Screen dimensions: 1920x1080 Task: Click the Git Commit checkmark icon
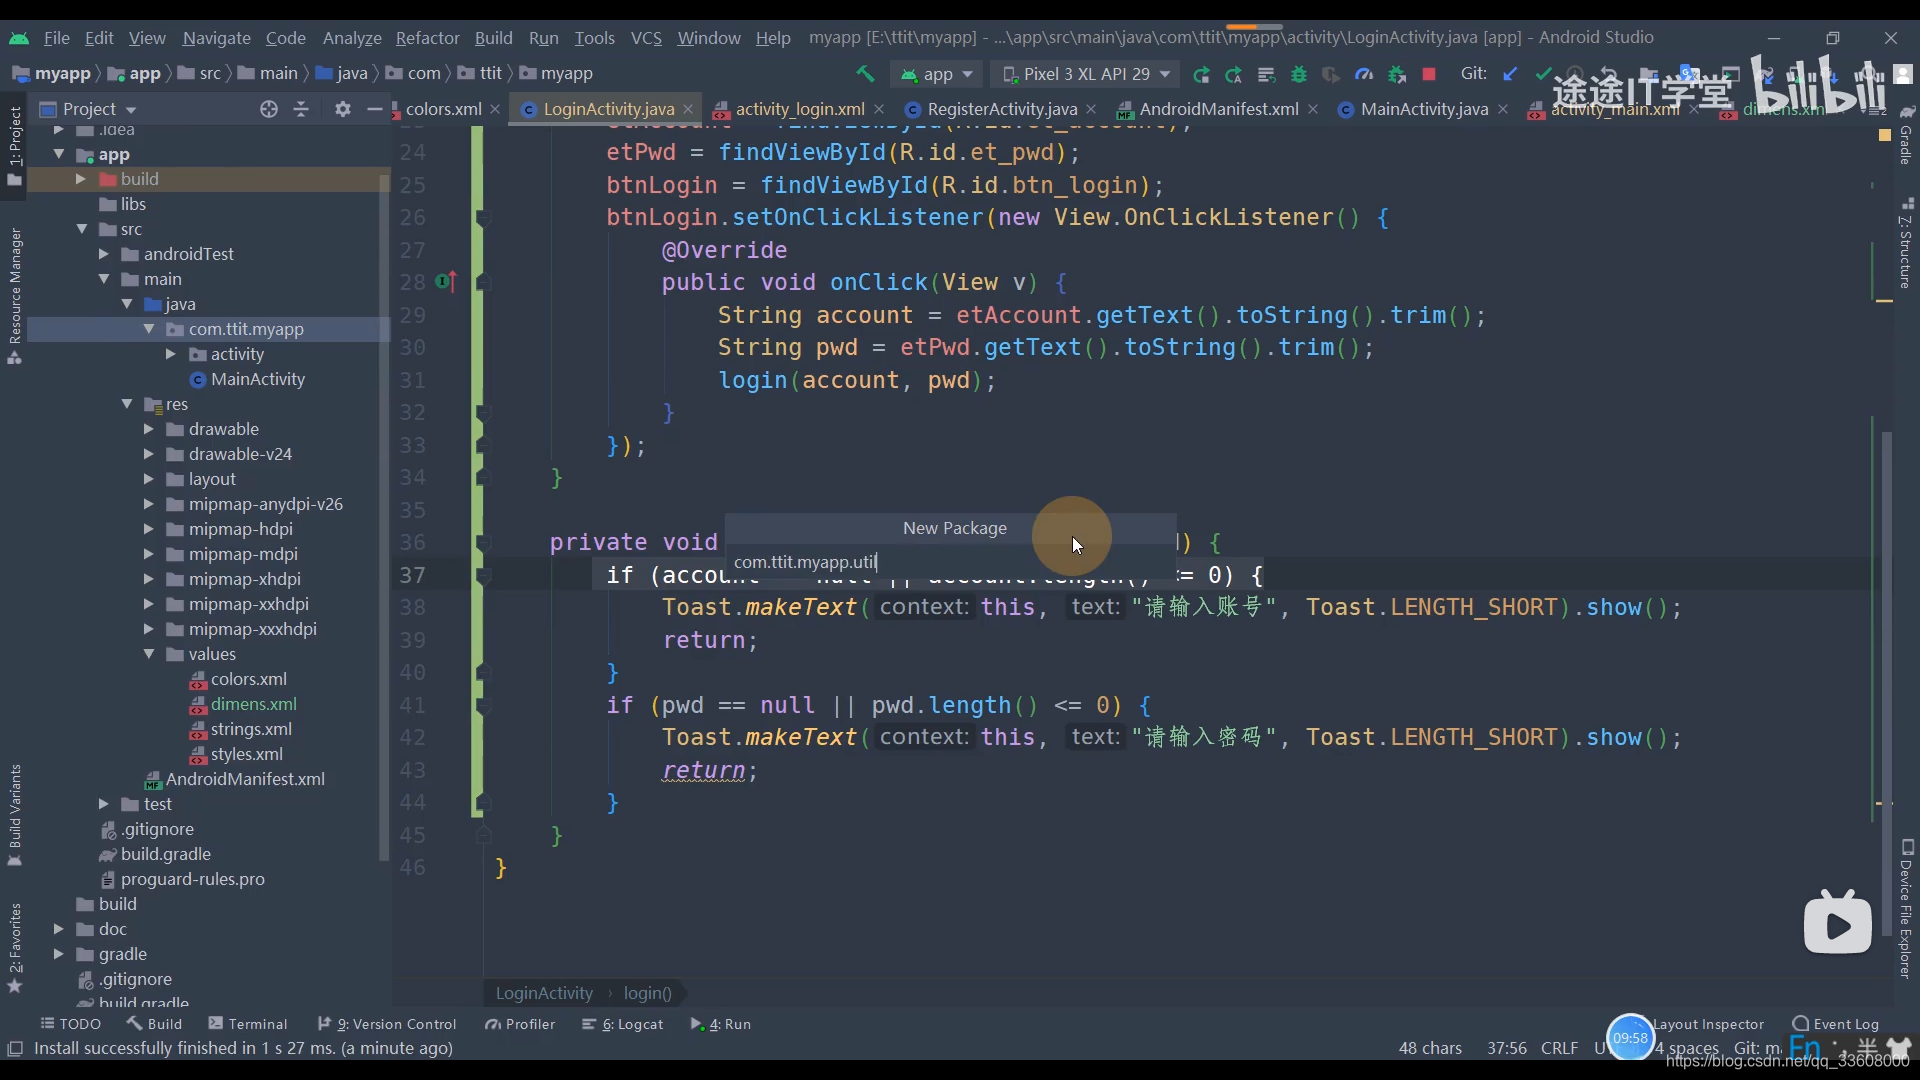(1543, 74)
